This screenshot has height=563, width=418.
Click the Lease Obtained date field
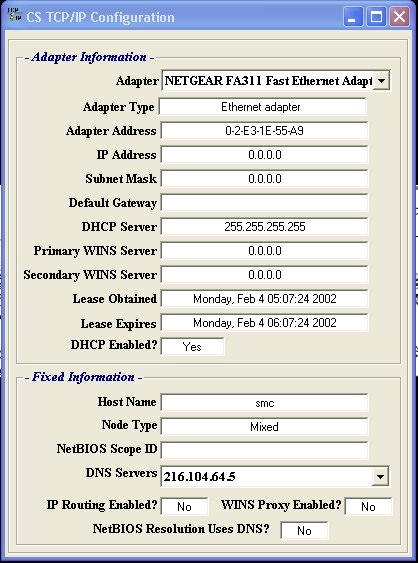(264, 299)
